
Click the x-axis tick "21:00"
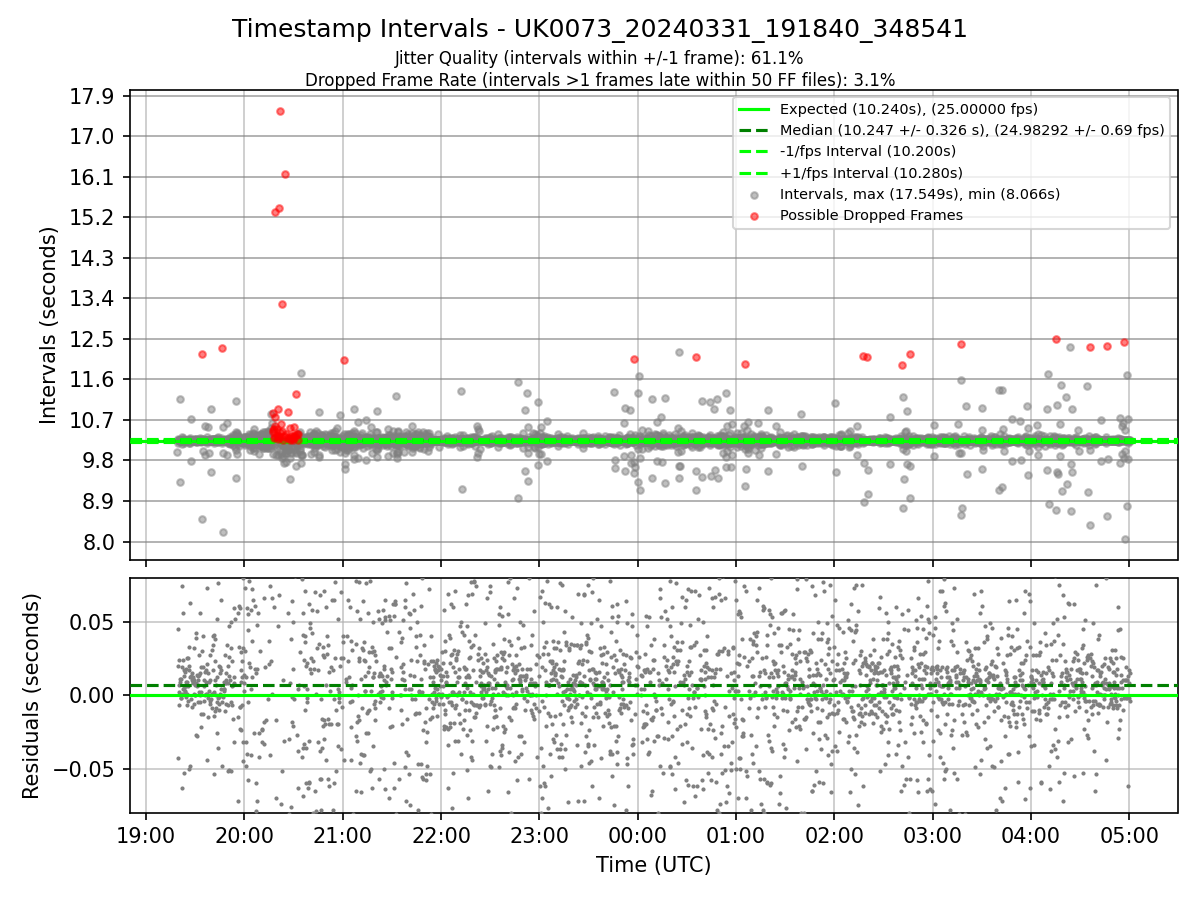pos(343,834)
